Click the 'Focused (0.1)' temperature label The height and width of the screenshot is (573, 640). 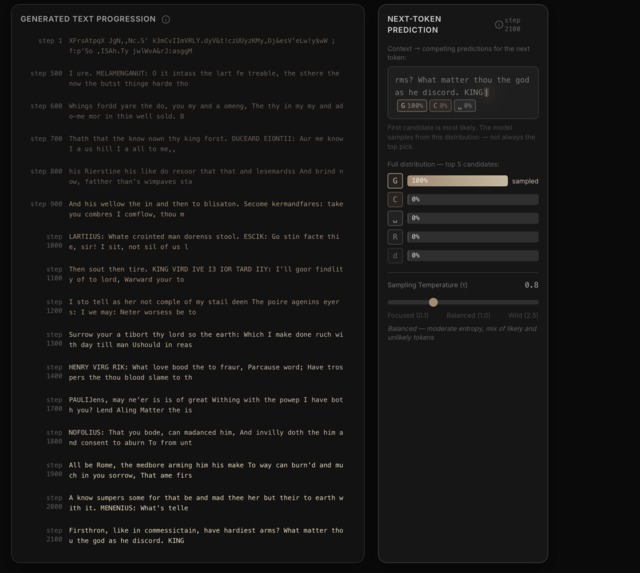pos(408,315)
